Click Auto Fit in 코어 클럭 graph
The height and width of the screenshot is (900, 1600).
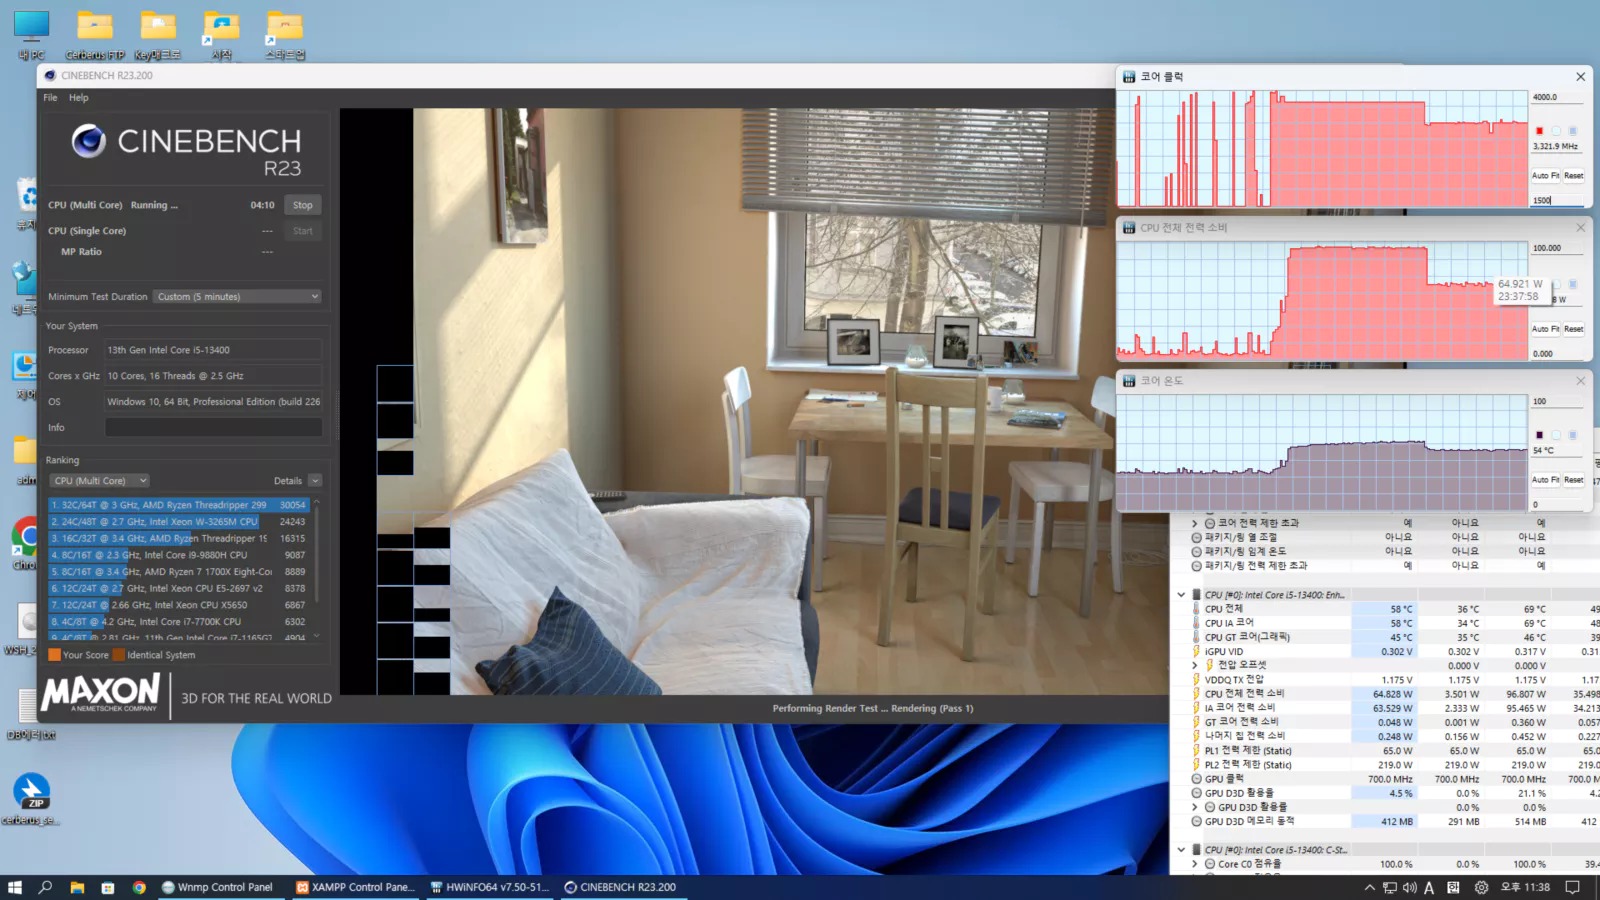click(1545, 176)
